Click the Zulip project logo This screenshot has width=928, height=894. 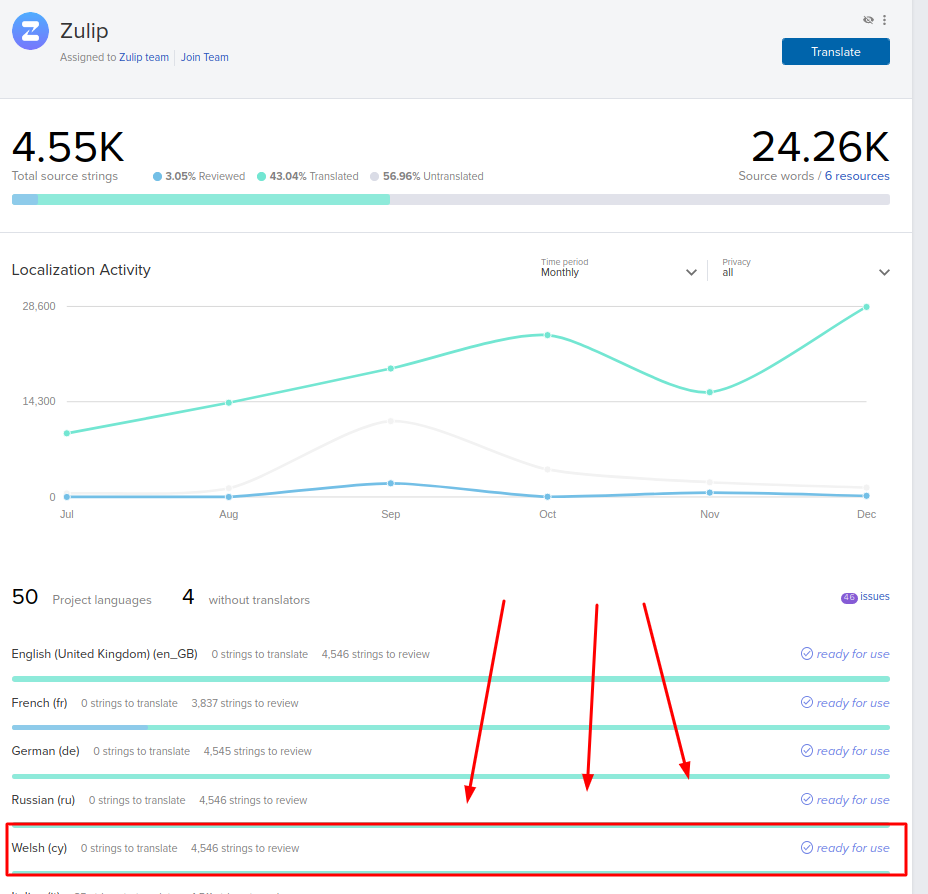pyautogui.click(x=31, y=32)
